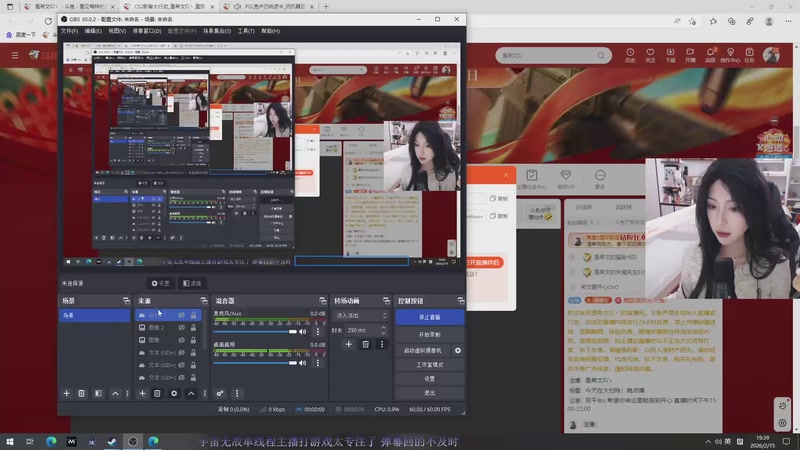Click the 退出 button in OBS

pos(429,393)
